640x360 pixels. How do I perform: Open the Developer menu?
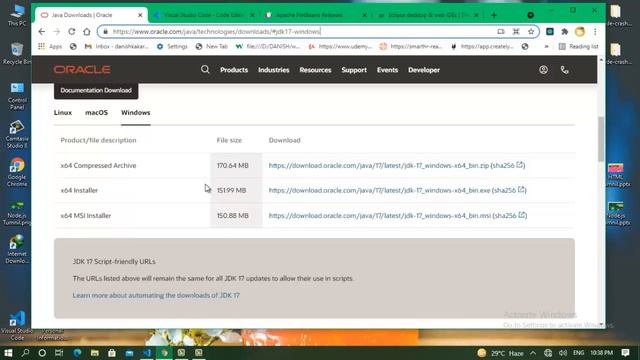coord(424,70)
